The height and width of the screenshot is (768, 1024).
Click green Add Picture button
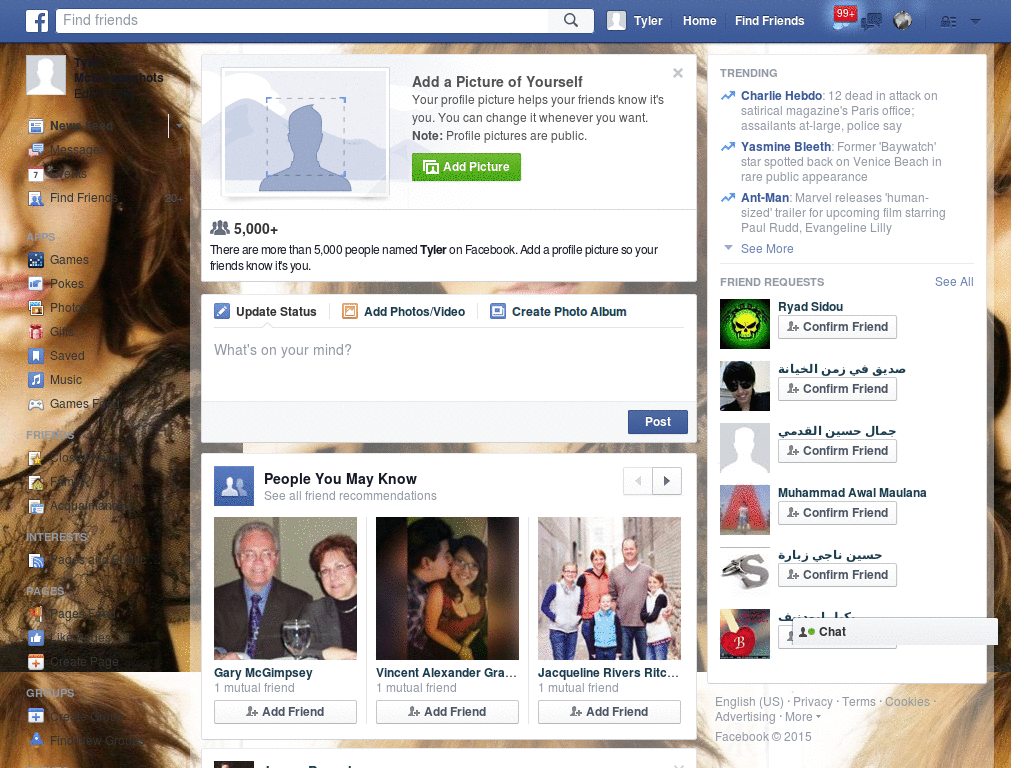point(466,167)
